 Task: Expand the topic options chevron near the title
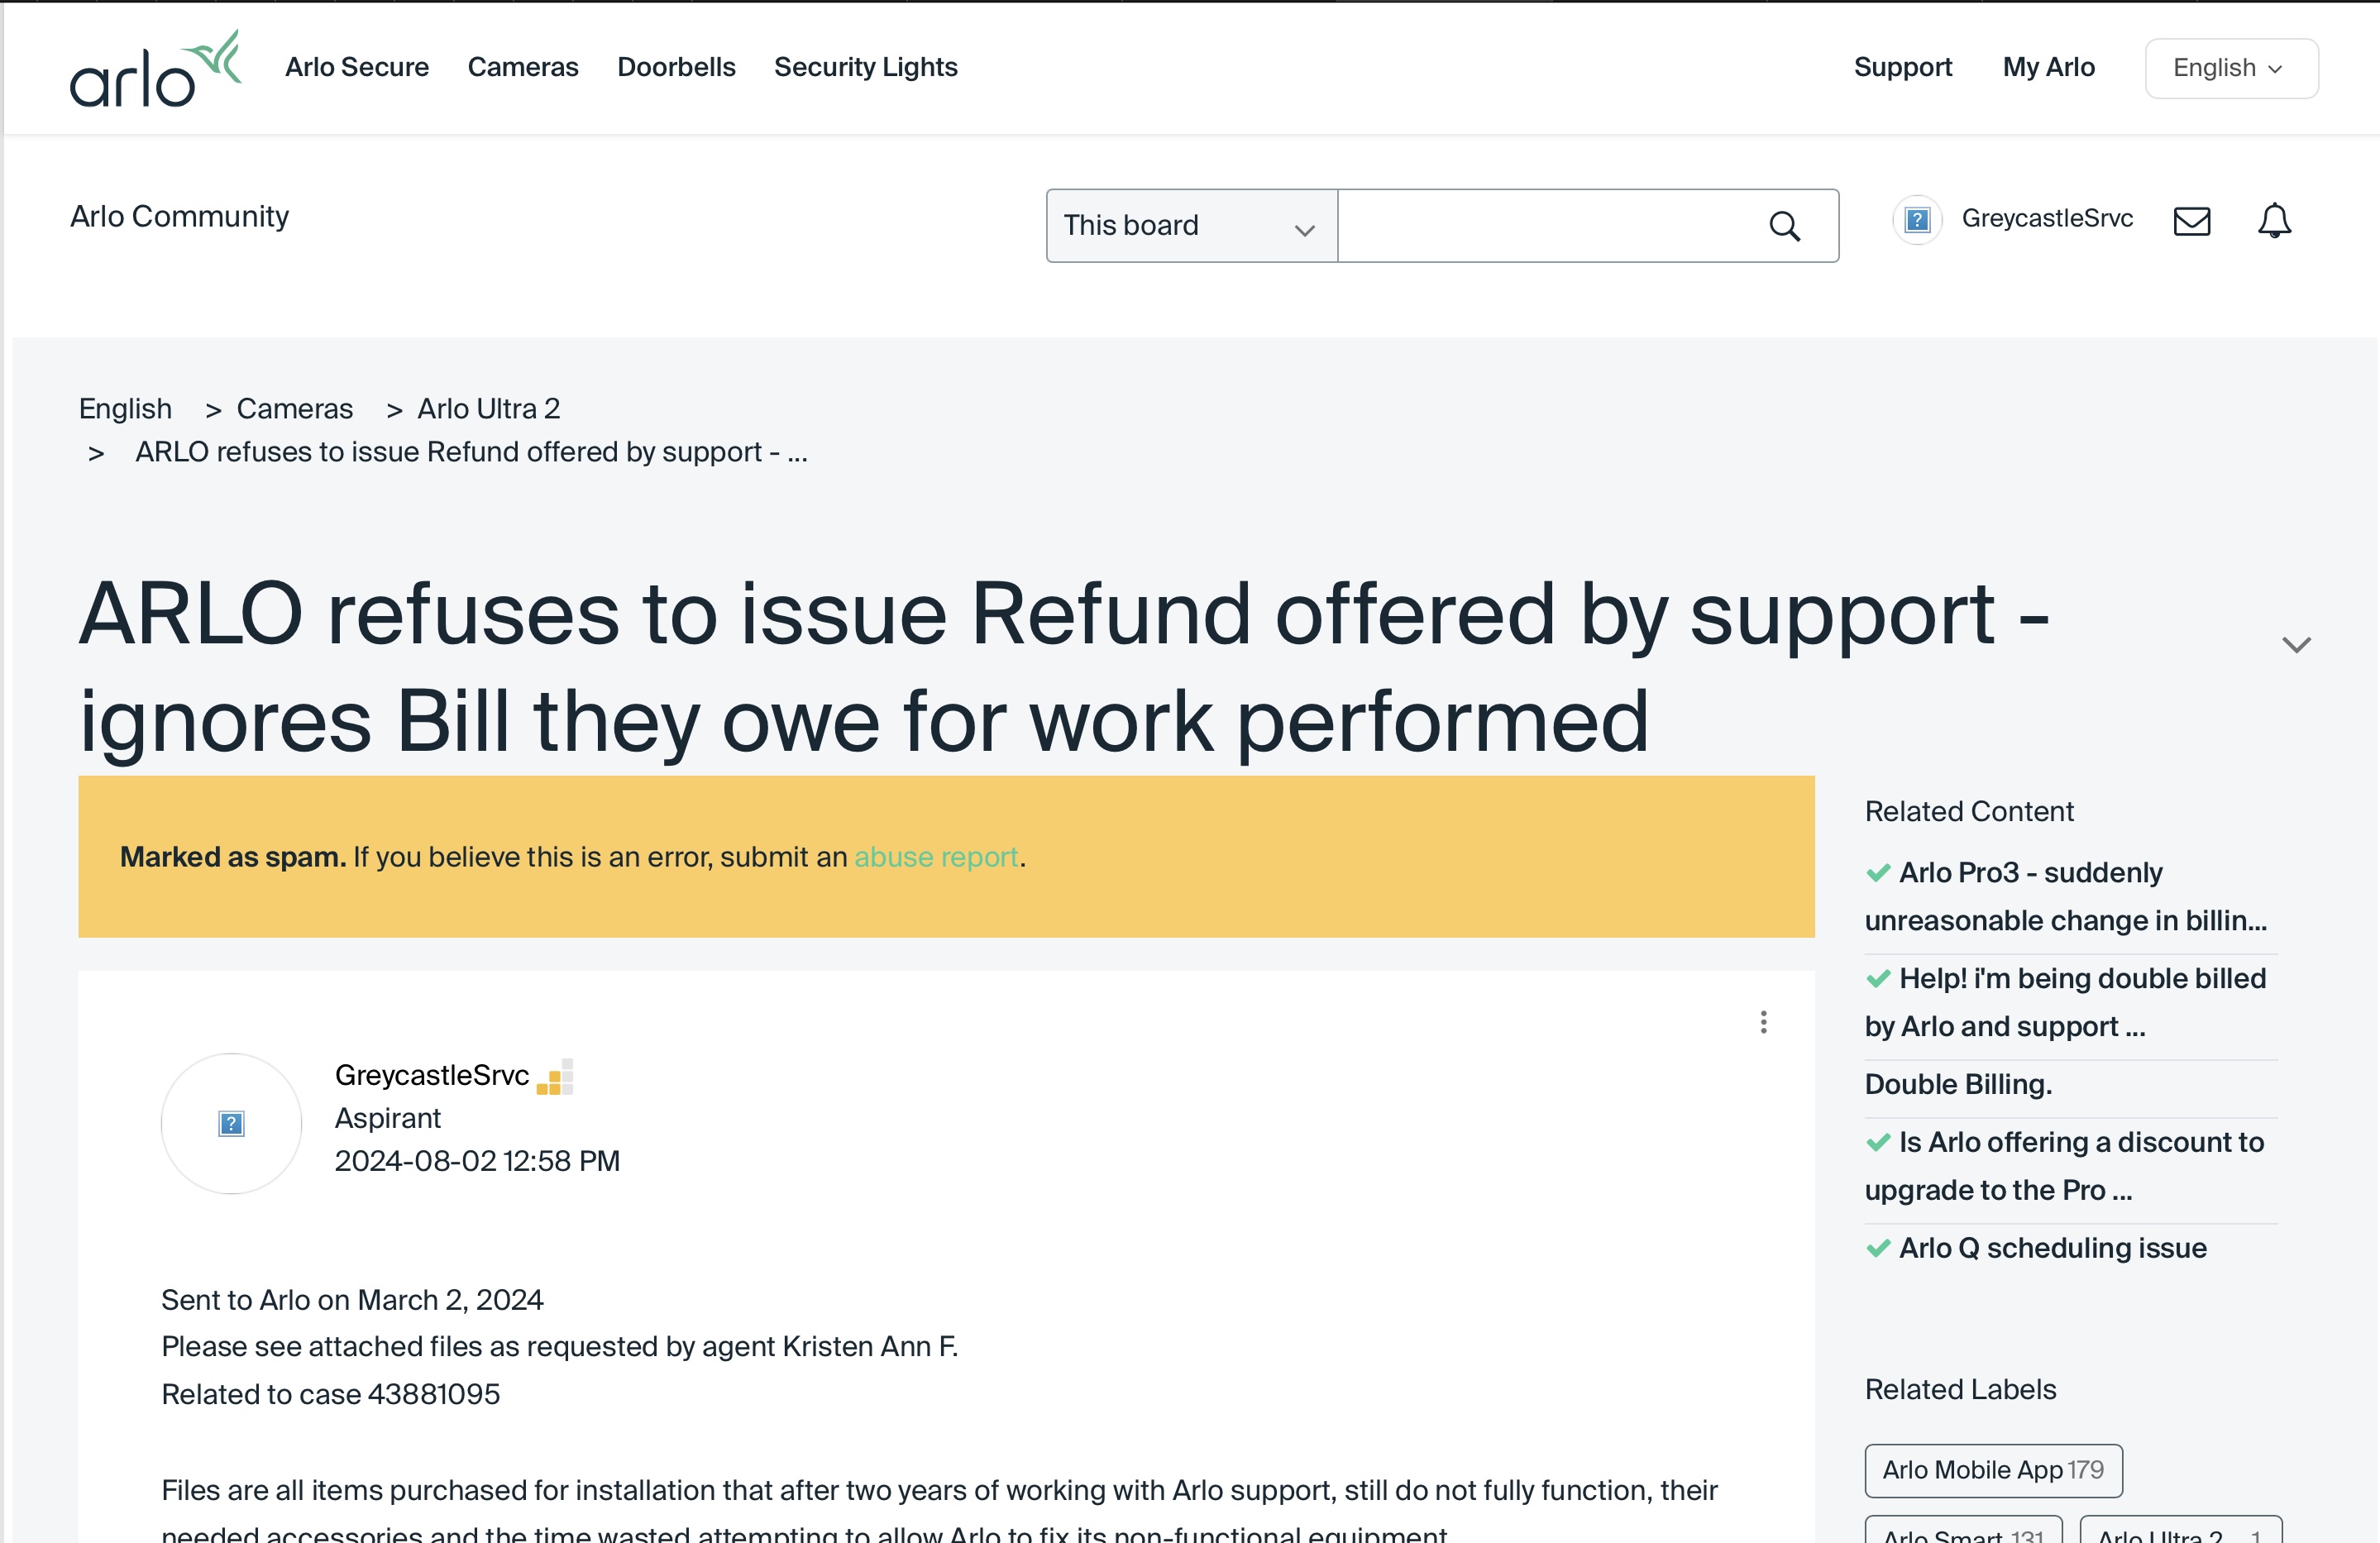pyautogui.click(x=2296, y=644)
